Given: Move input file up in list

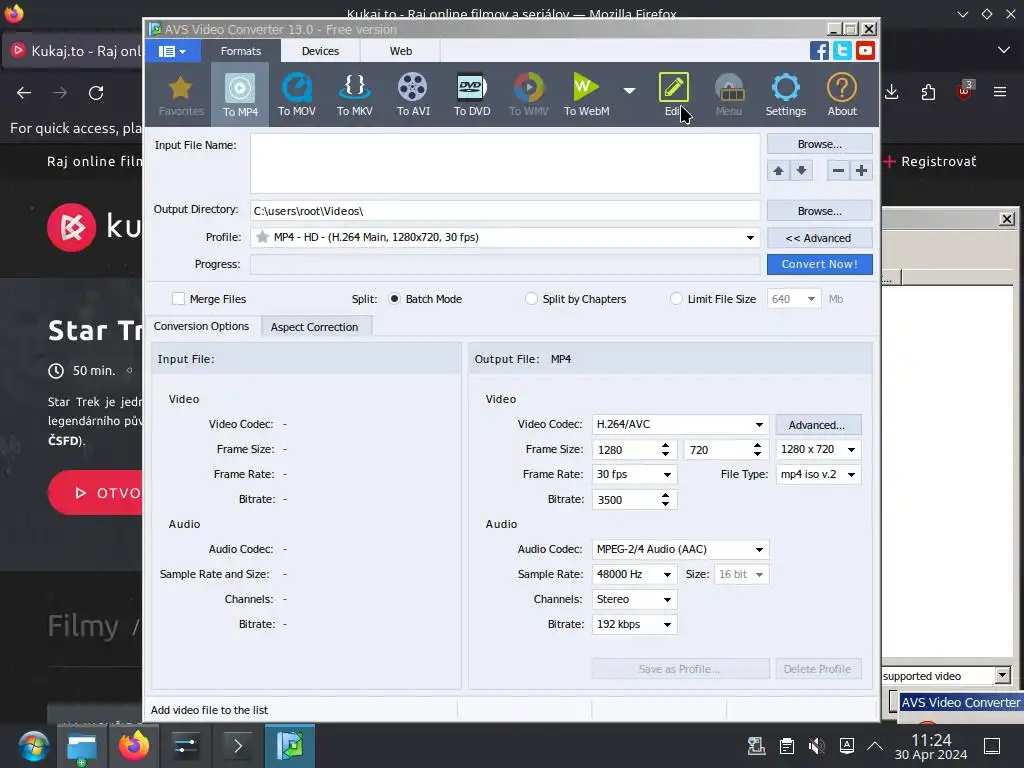Looking at the screenshot, I should (778, 171).
